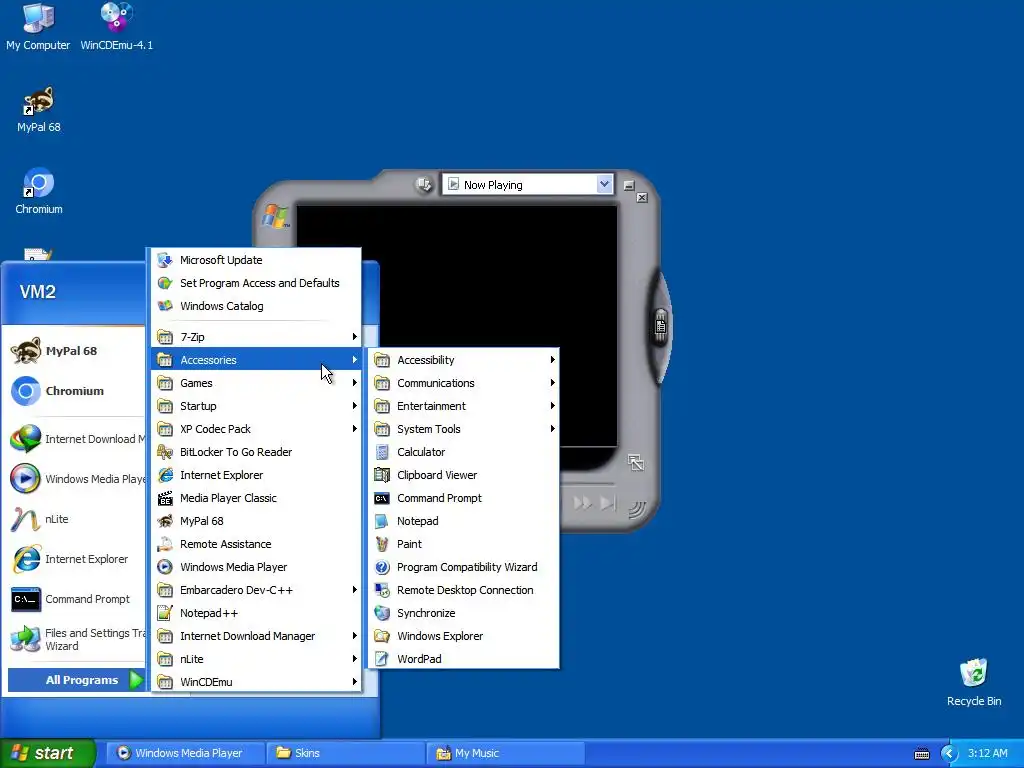Screen dimensions: 1024x768
Task: Launch Paint from Accessories
Action: click(464, 544)
